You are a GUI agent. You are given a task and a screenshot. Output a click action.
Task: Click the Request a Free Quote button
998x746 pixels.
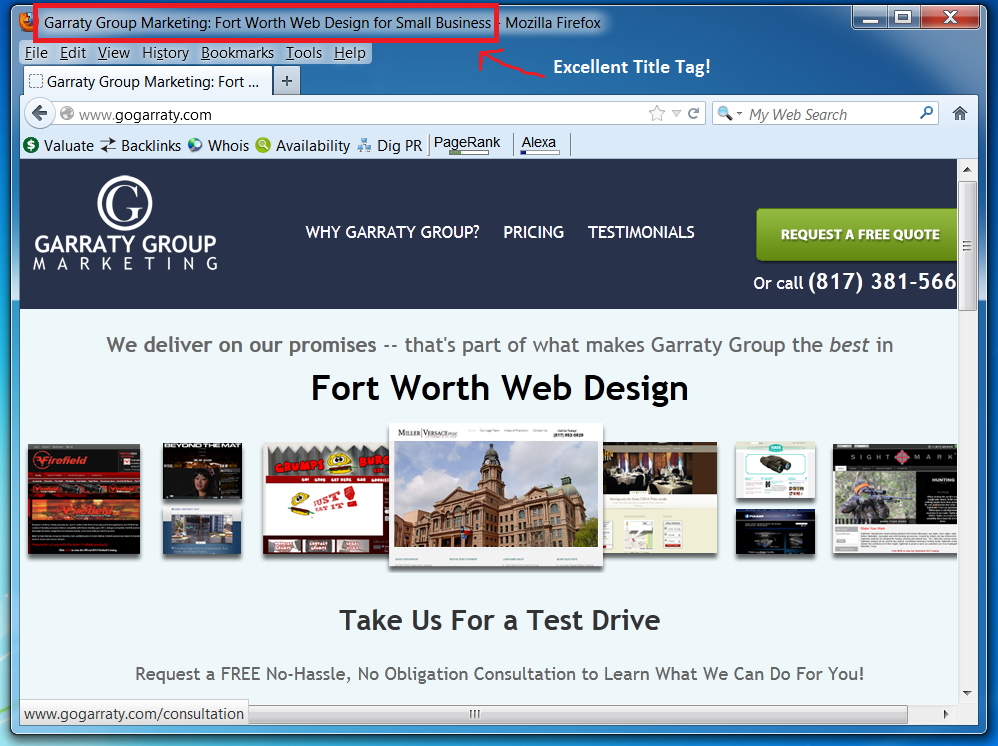pyautogui.click(x=857, y=234)
